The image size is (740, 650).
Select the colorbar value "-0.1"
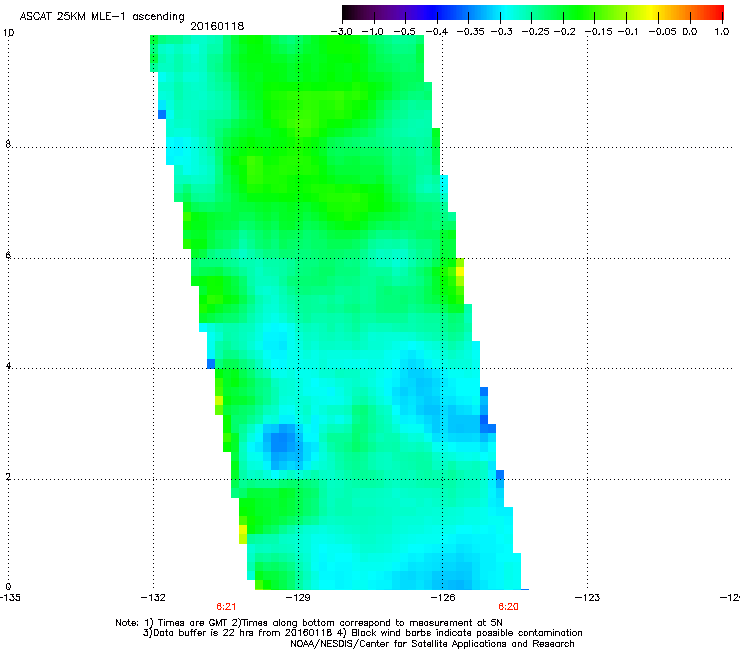tap(628, 32)
